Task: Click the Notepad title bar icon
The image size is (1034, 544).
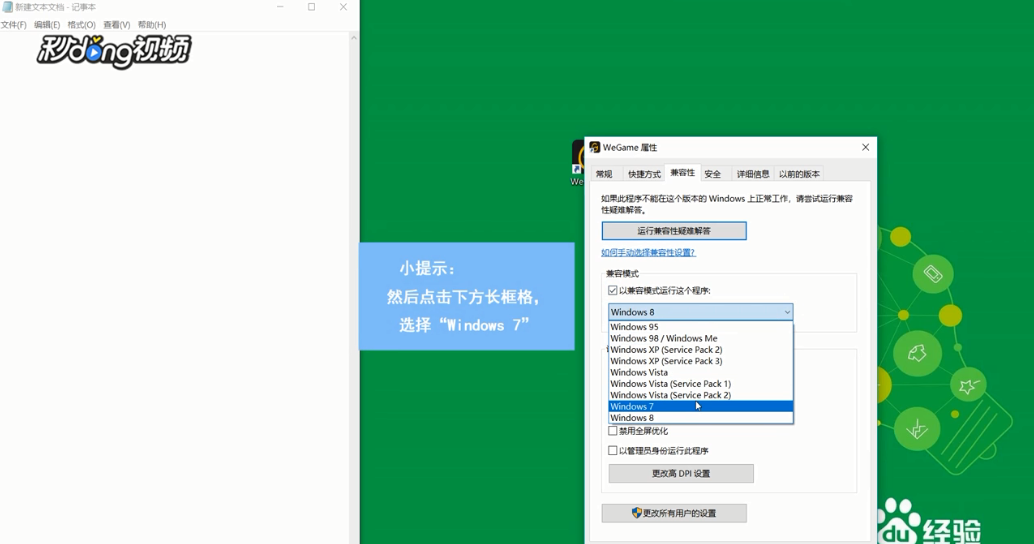Action: click(7, 7)
